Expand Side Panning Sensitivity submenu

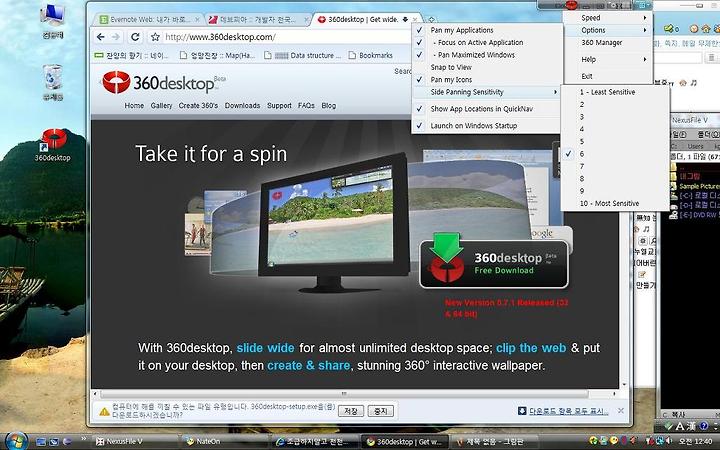click(487, 92)
